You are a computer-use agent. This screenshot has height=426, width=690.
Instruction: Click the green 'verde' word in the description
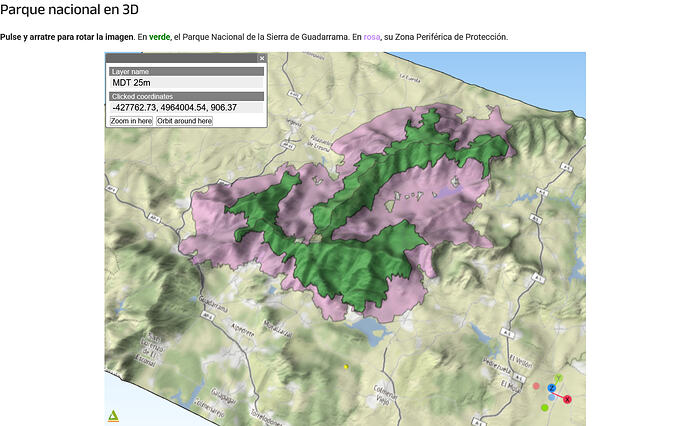click(159, 37)
